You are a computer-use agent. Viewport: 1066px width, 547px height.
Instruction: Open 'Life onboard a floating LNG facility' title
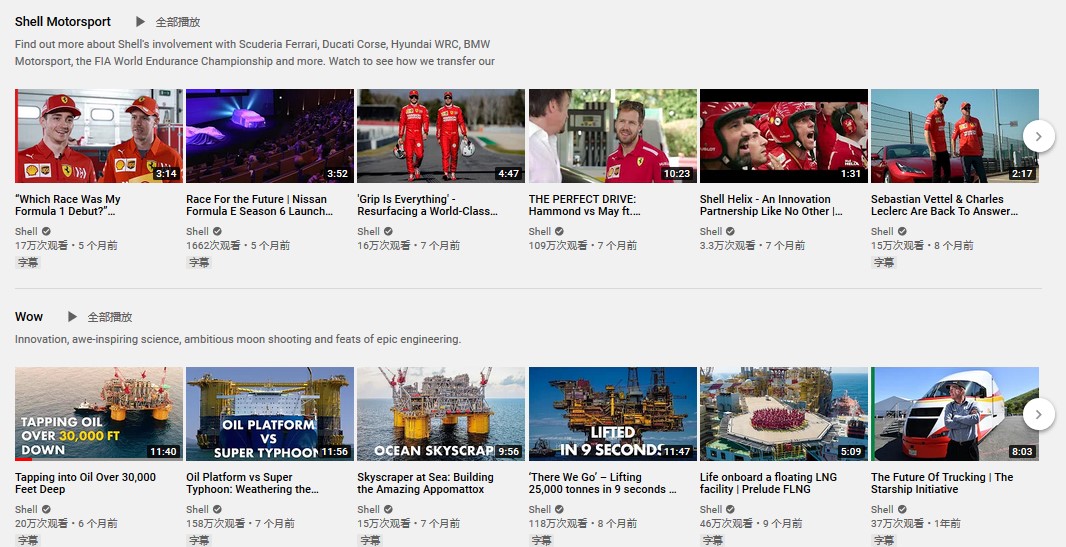tap(768, 483)
